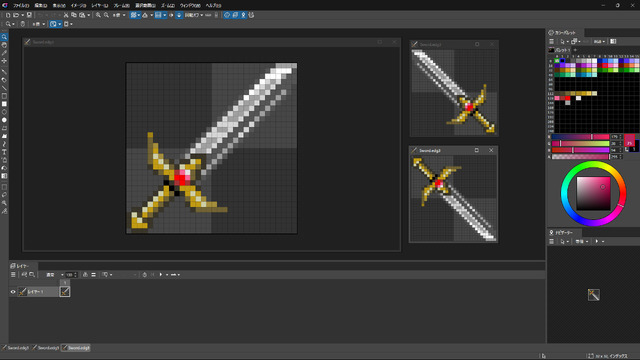The height and width of the screenshot is (360, 640).
Task: Select the hand pan tool in left toolbox
Action: coord(4,45)
